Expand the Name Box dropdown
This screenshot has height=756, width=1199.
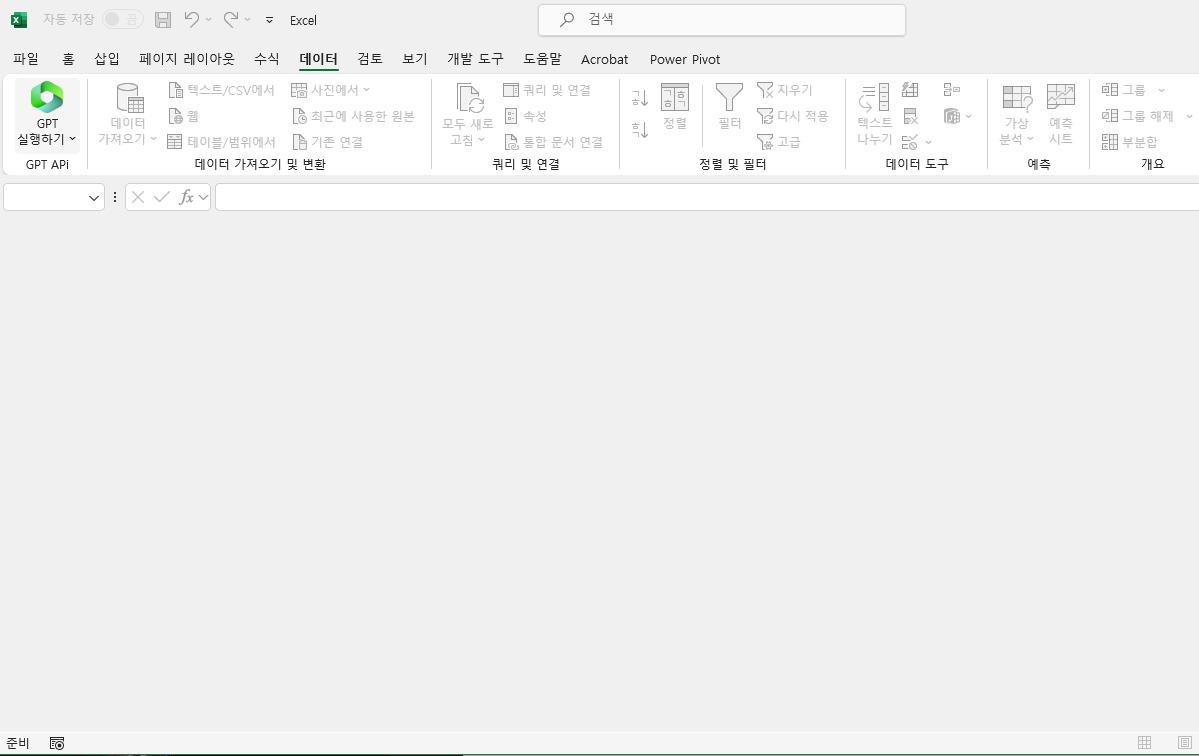click(x=94, y=198)
